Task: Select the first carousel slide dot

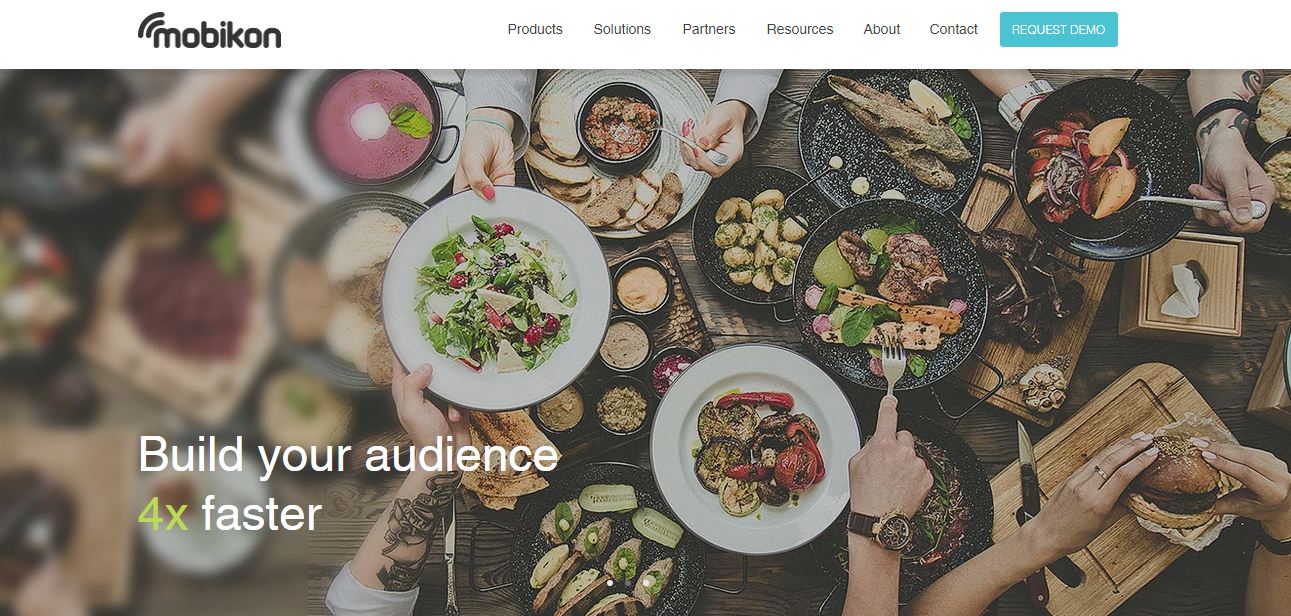Action: (x=610, y=581)
